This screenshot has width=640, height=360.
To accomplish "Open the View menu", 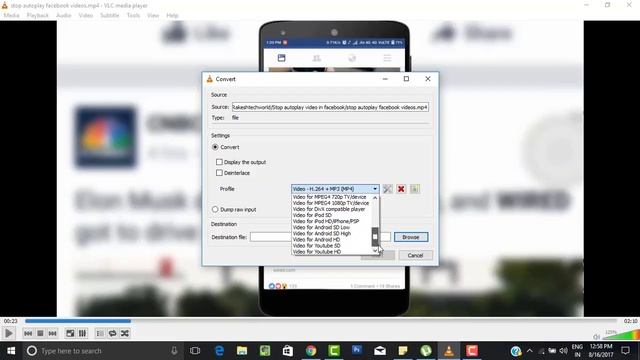I will (153, 15).
